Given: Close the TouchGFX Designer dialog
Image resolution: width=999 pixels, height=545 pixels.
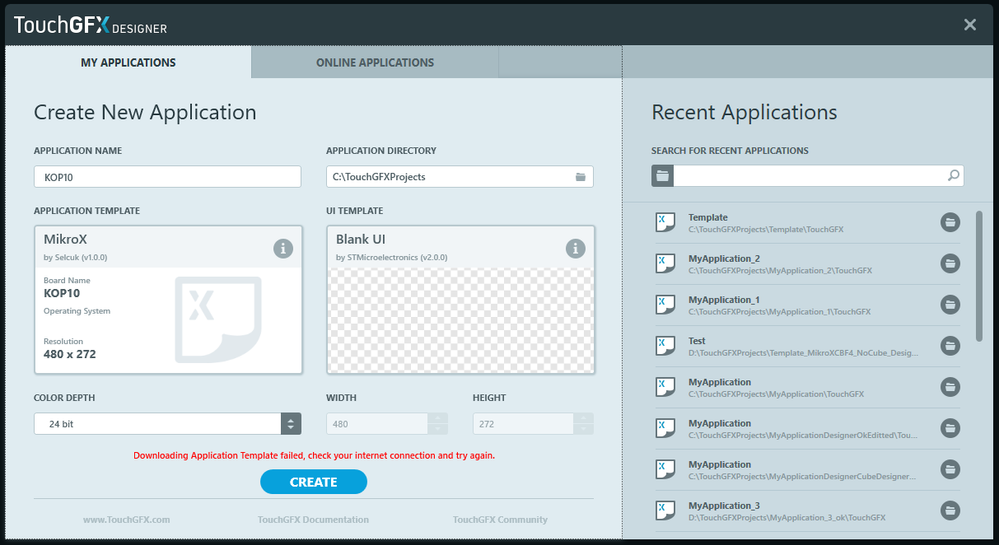Looking at the screenshot, I should tap(970, 25).
